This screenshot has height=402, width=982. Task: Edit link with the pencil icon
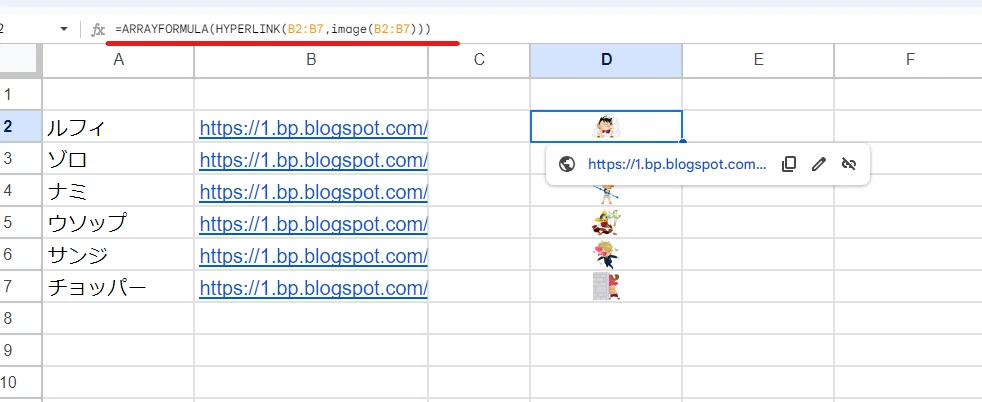pyautogui.click(x=819, y=164)
